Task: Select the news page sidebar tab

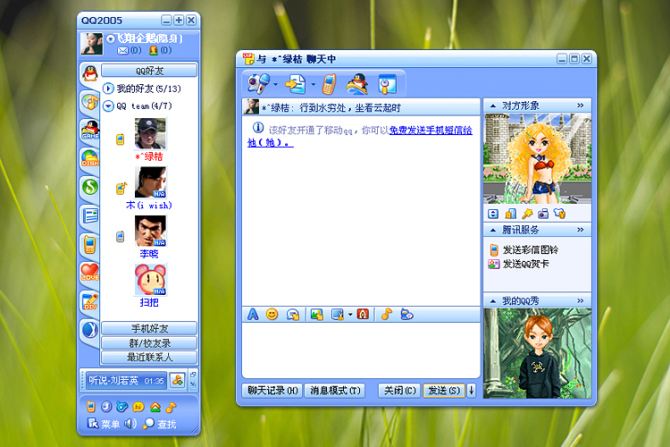Action: pos(90,215)
